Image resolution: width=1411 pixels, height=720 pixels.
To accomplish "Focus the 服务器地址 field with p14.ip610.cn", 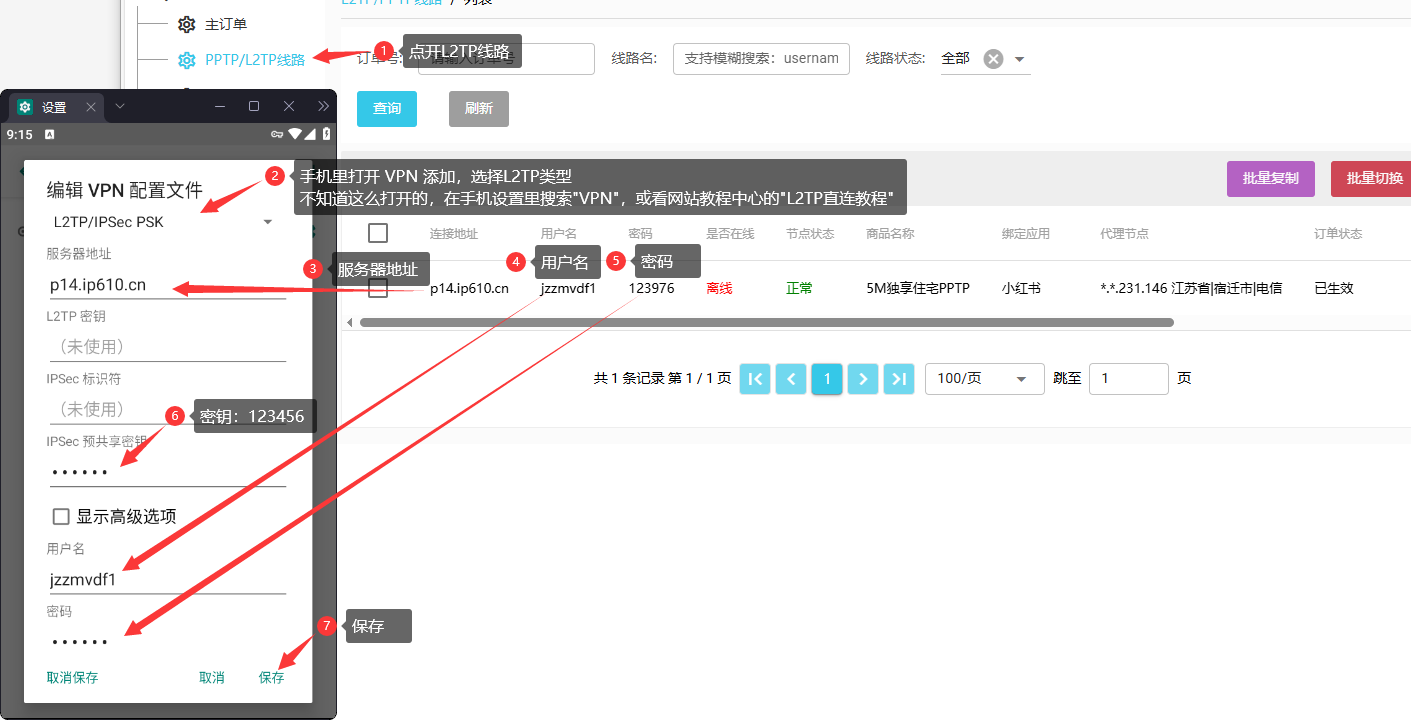I will pos(167,285).
